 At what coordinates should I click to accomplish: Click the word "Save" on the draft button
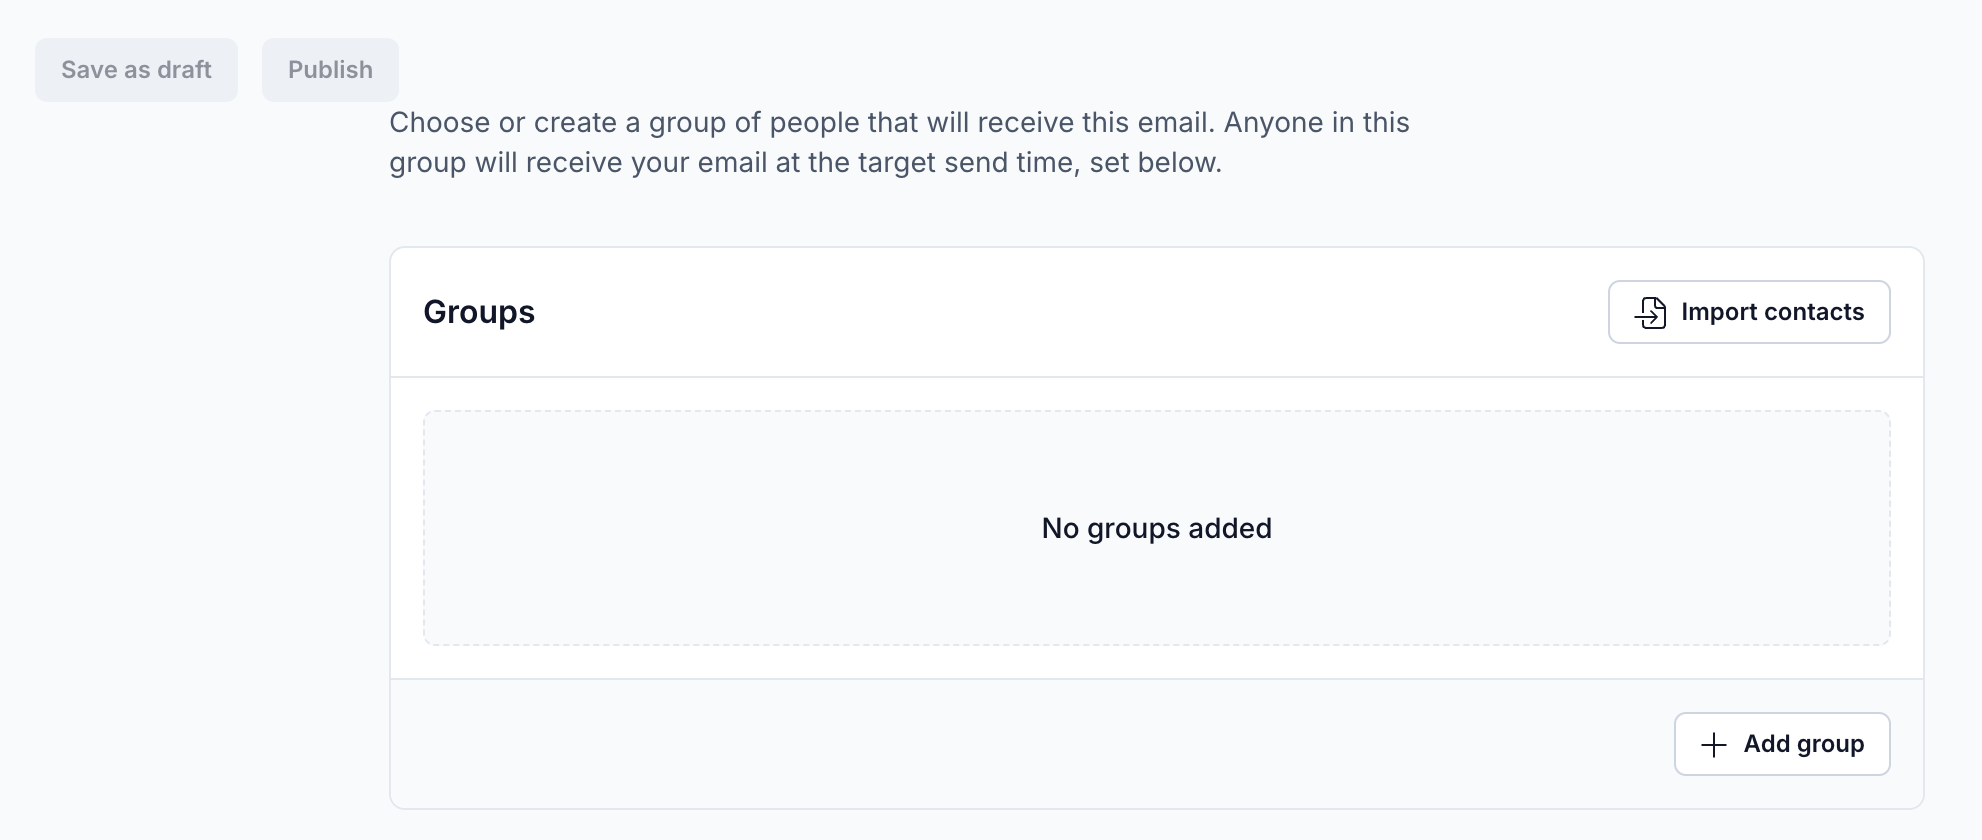(89, 70)
